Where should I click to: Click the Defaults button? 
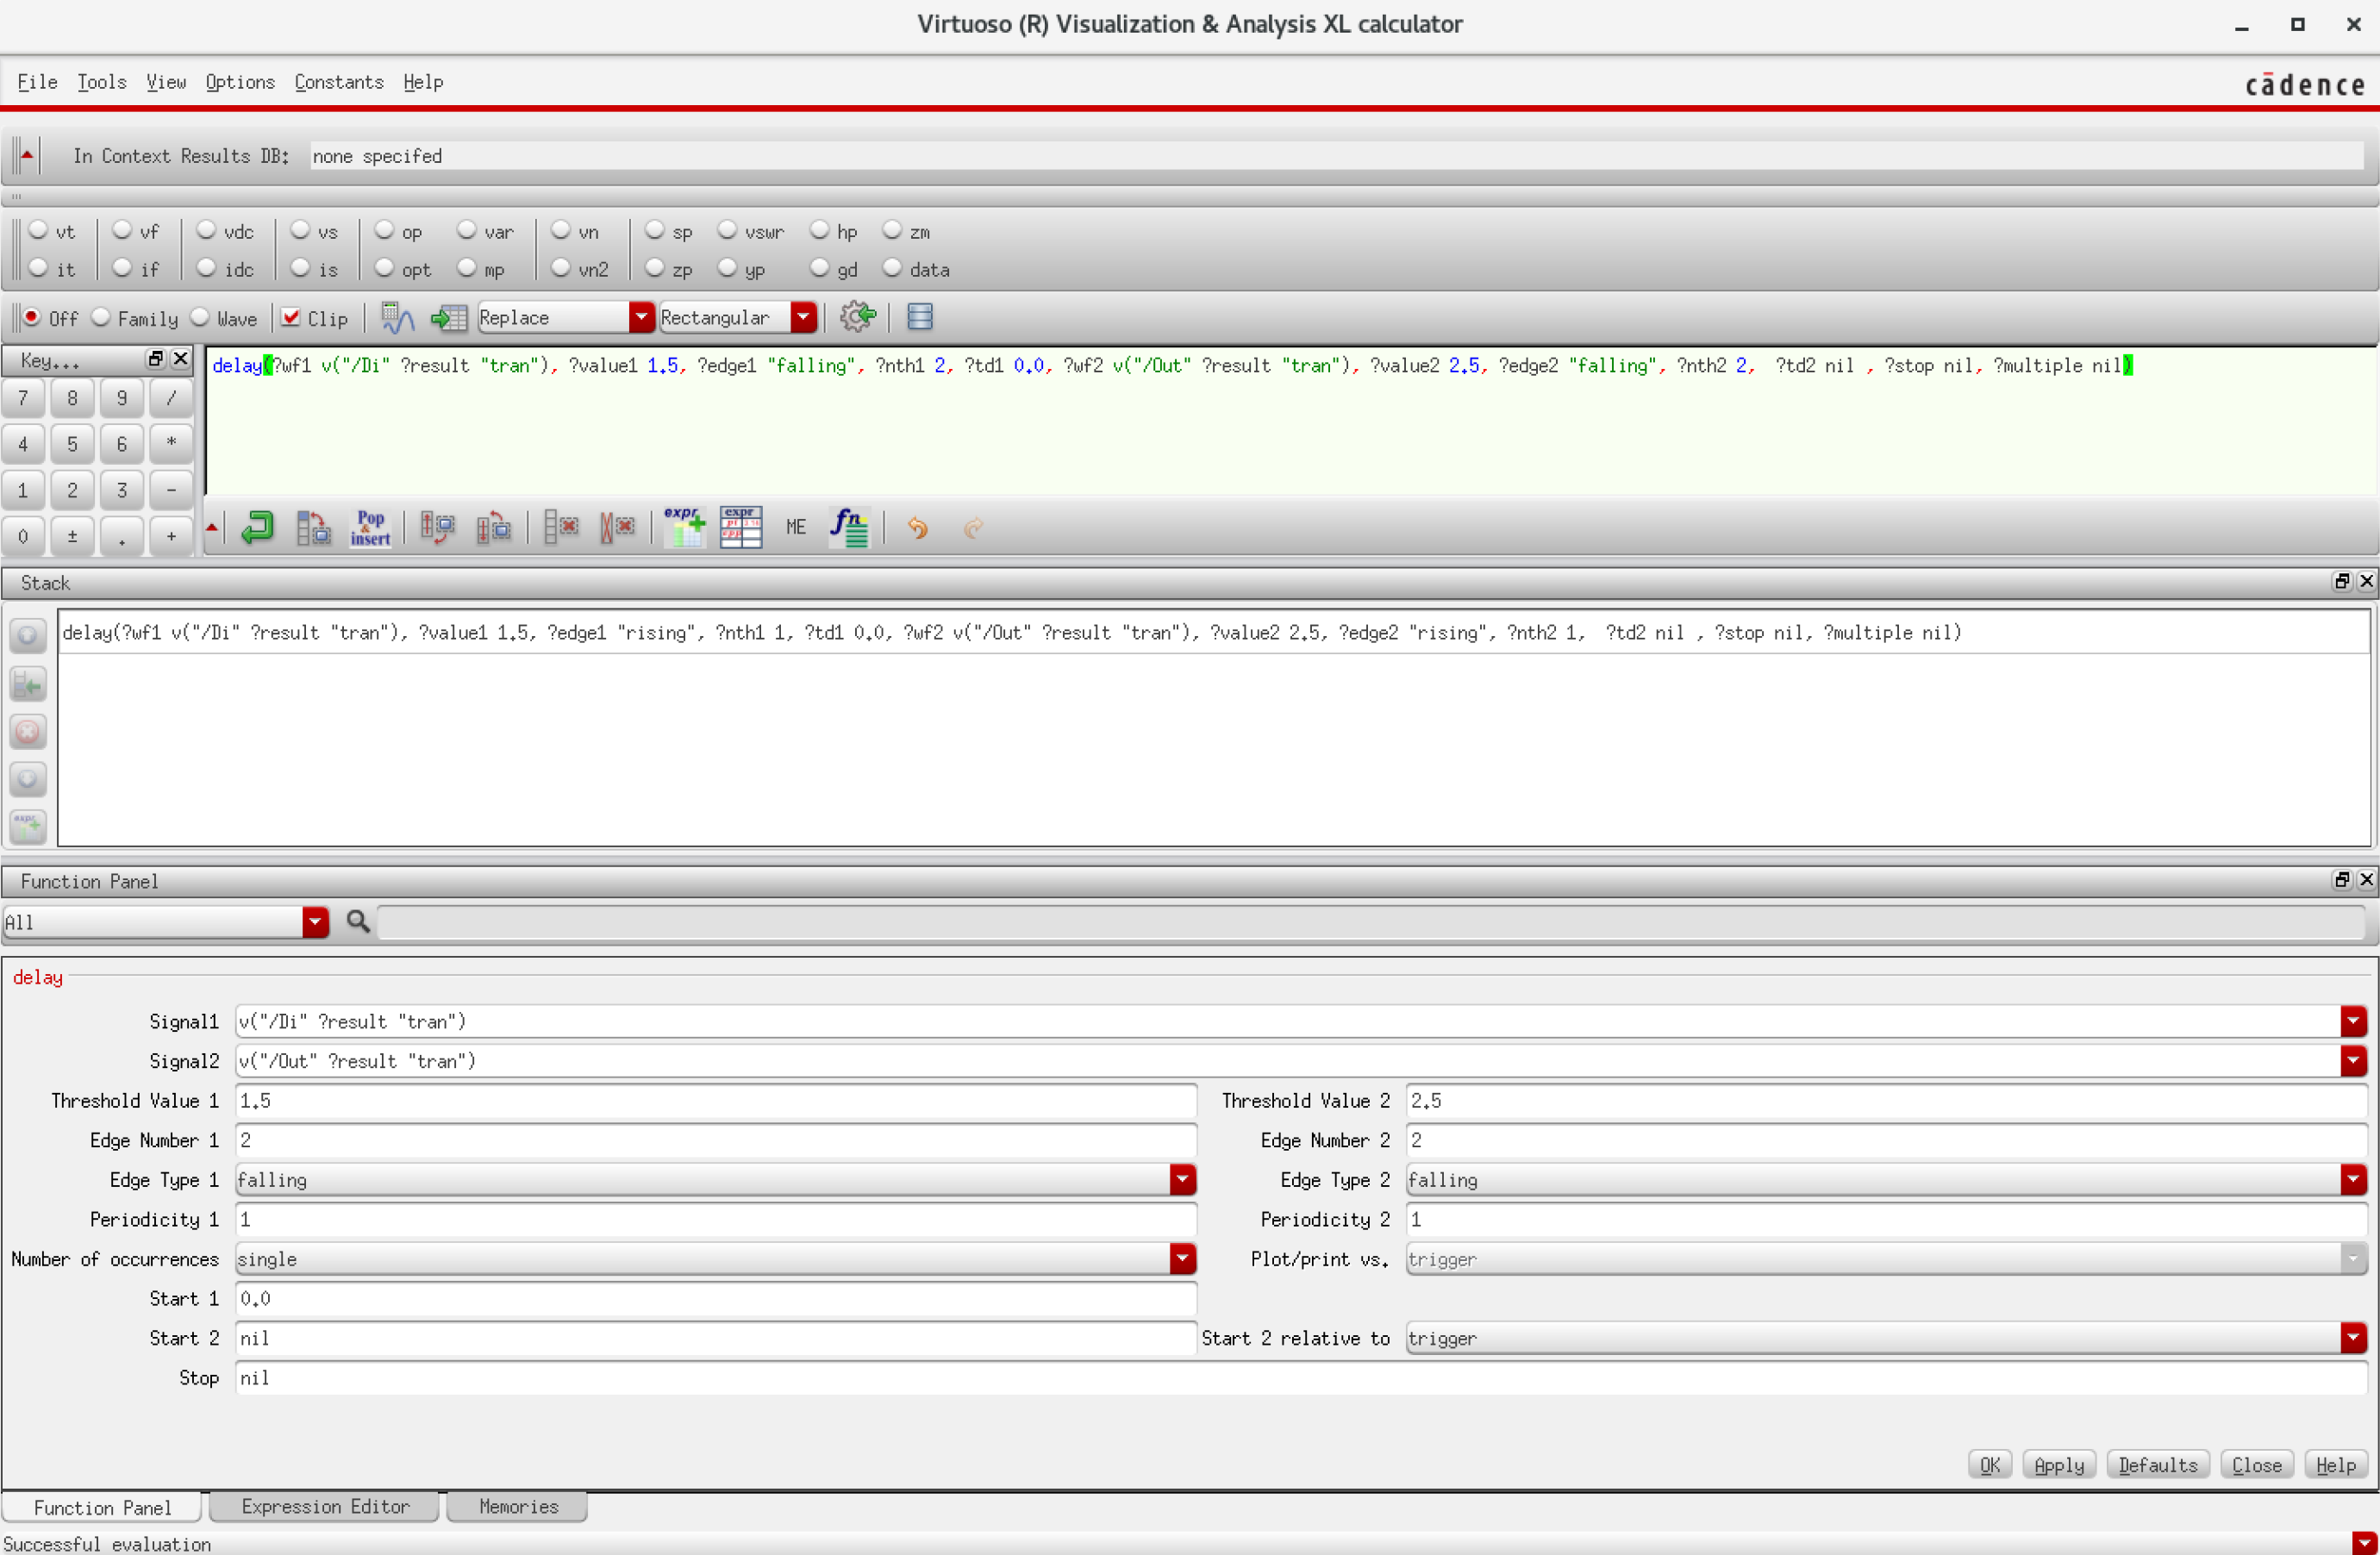pos(2157,1465)
